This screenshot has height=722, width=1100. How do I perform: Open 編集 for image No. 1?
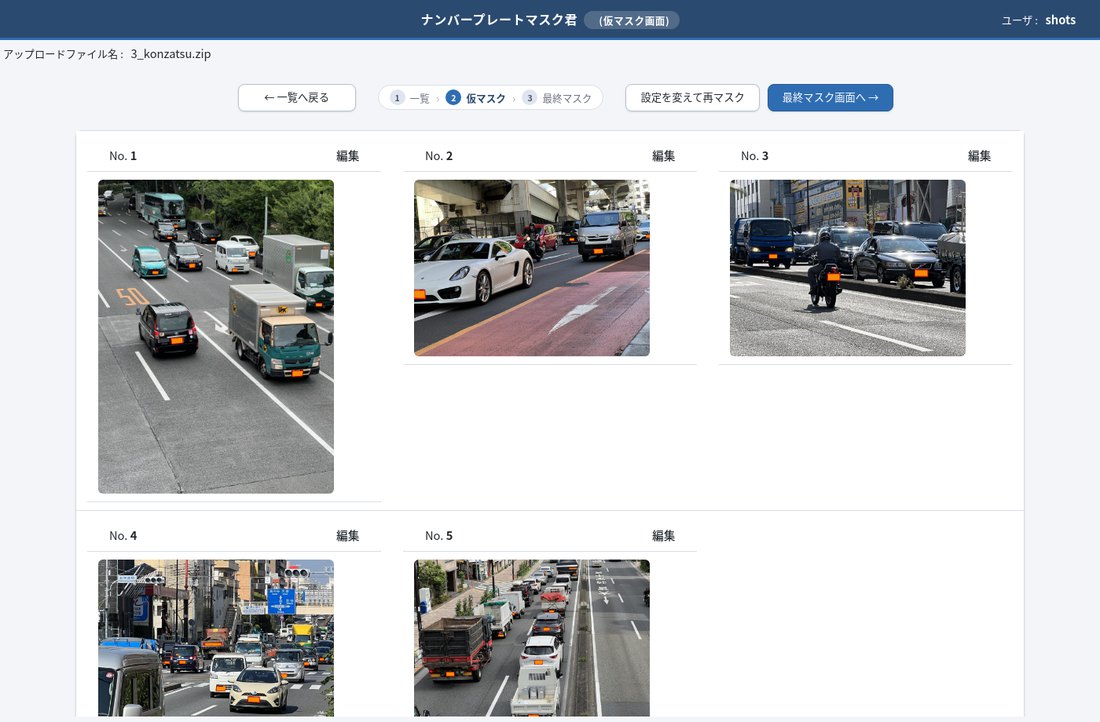point(348,156)
